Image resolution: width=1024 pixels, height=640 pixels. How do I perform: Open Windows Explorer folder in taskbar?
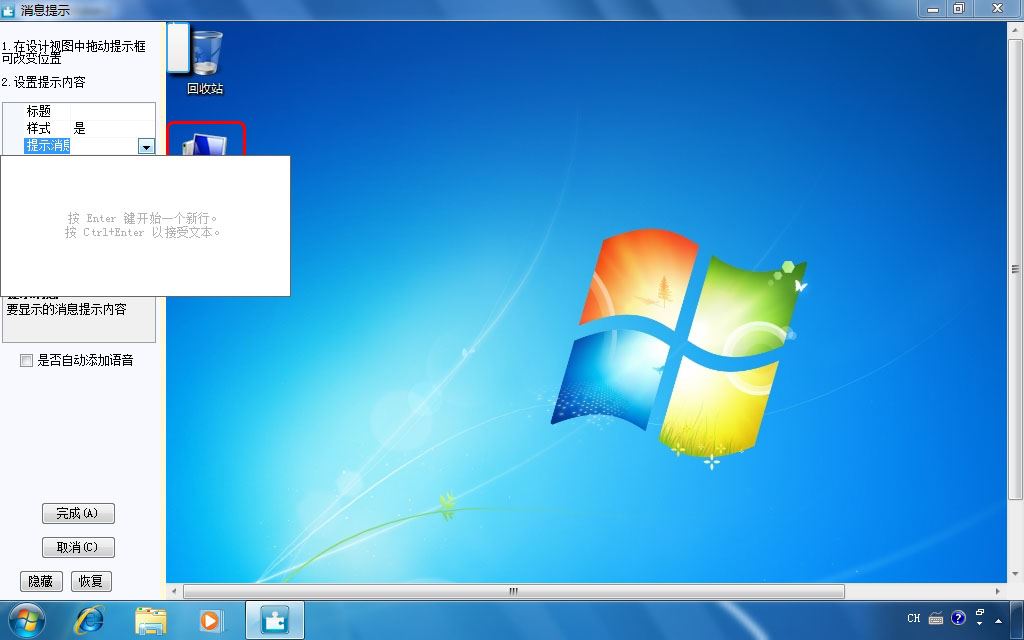(x=151, y=620)
